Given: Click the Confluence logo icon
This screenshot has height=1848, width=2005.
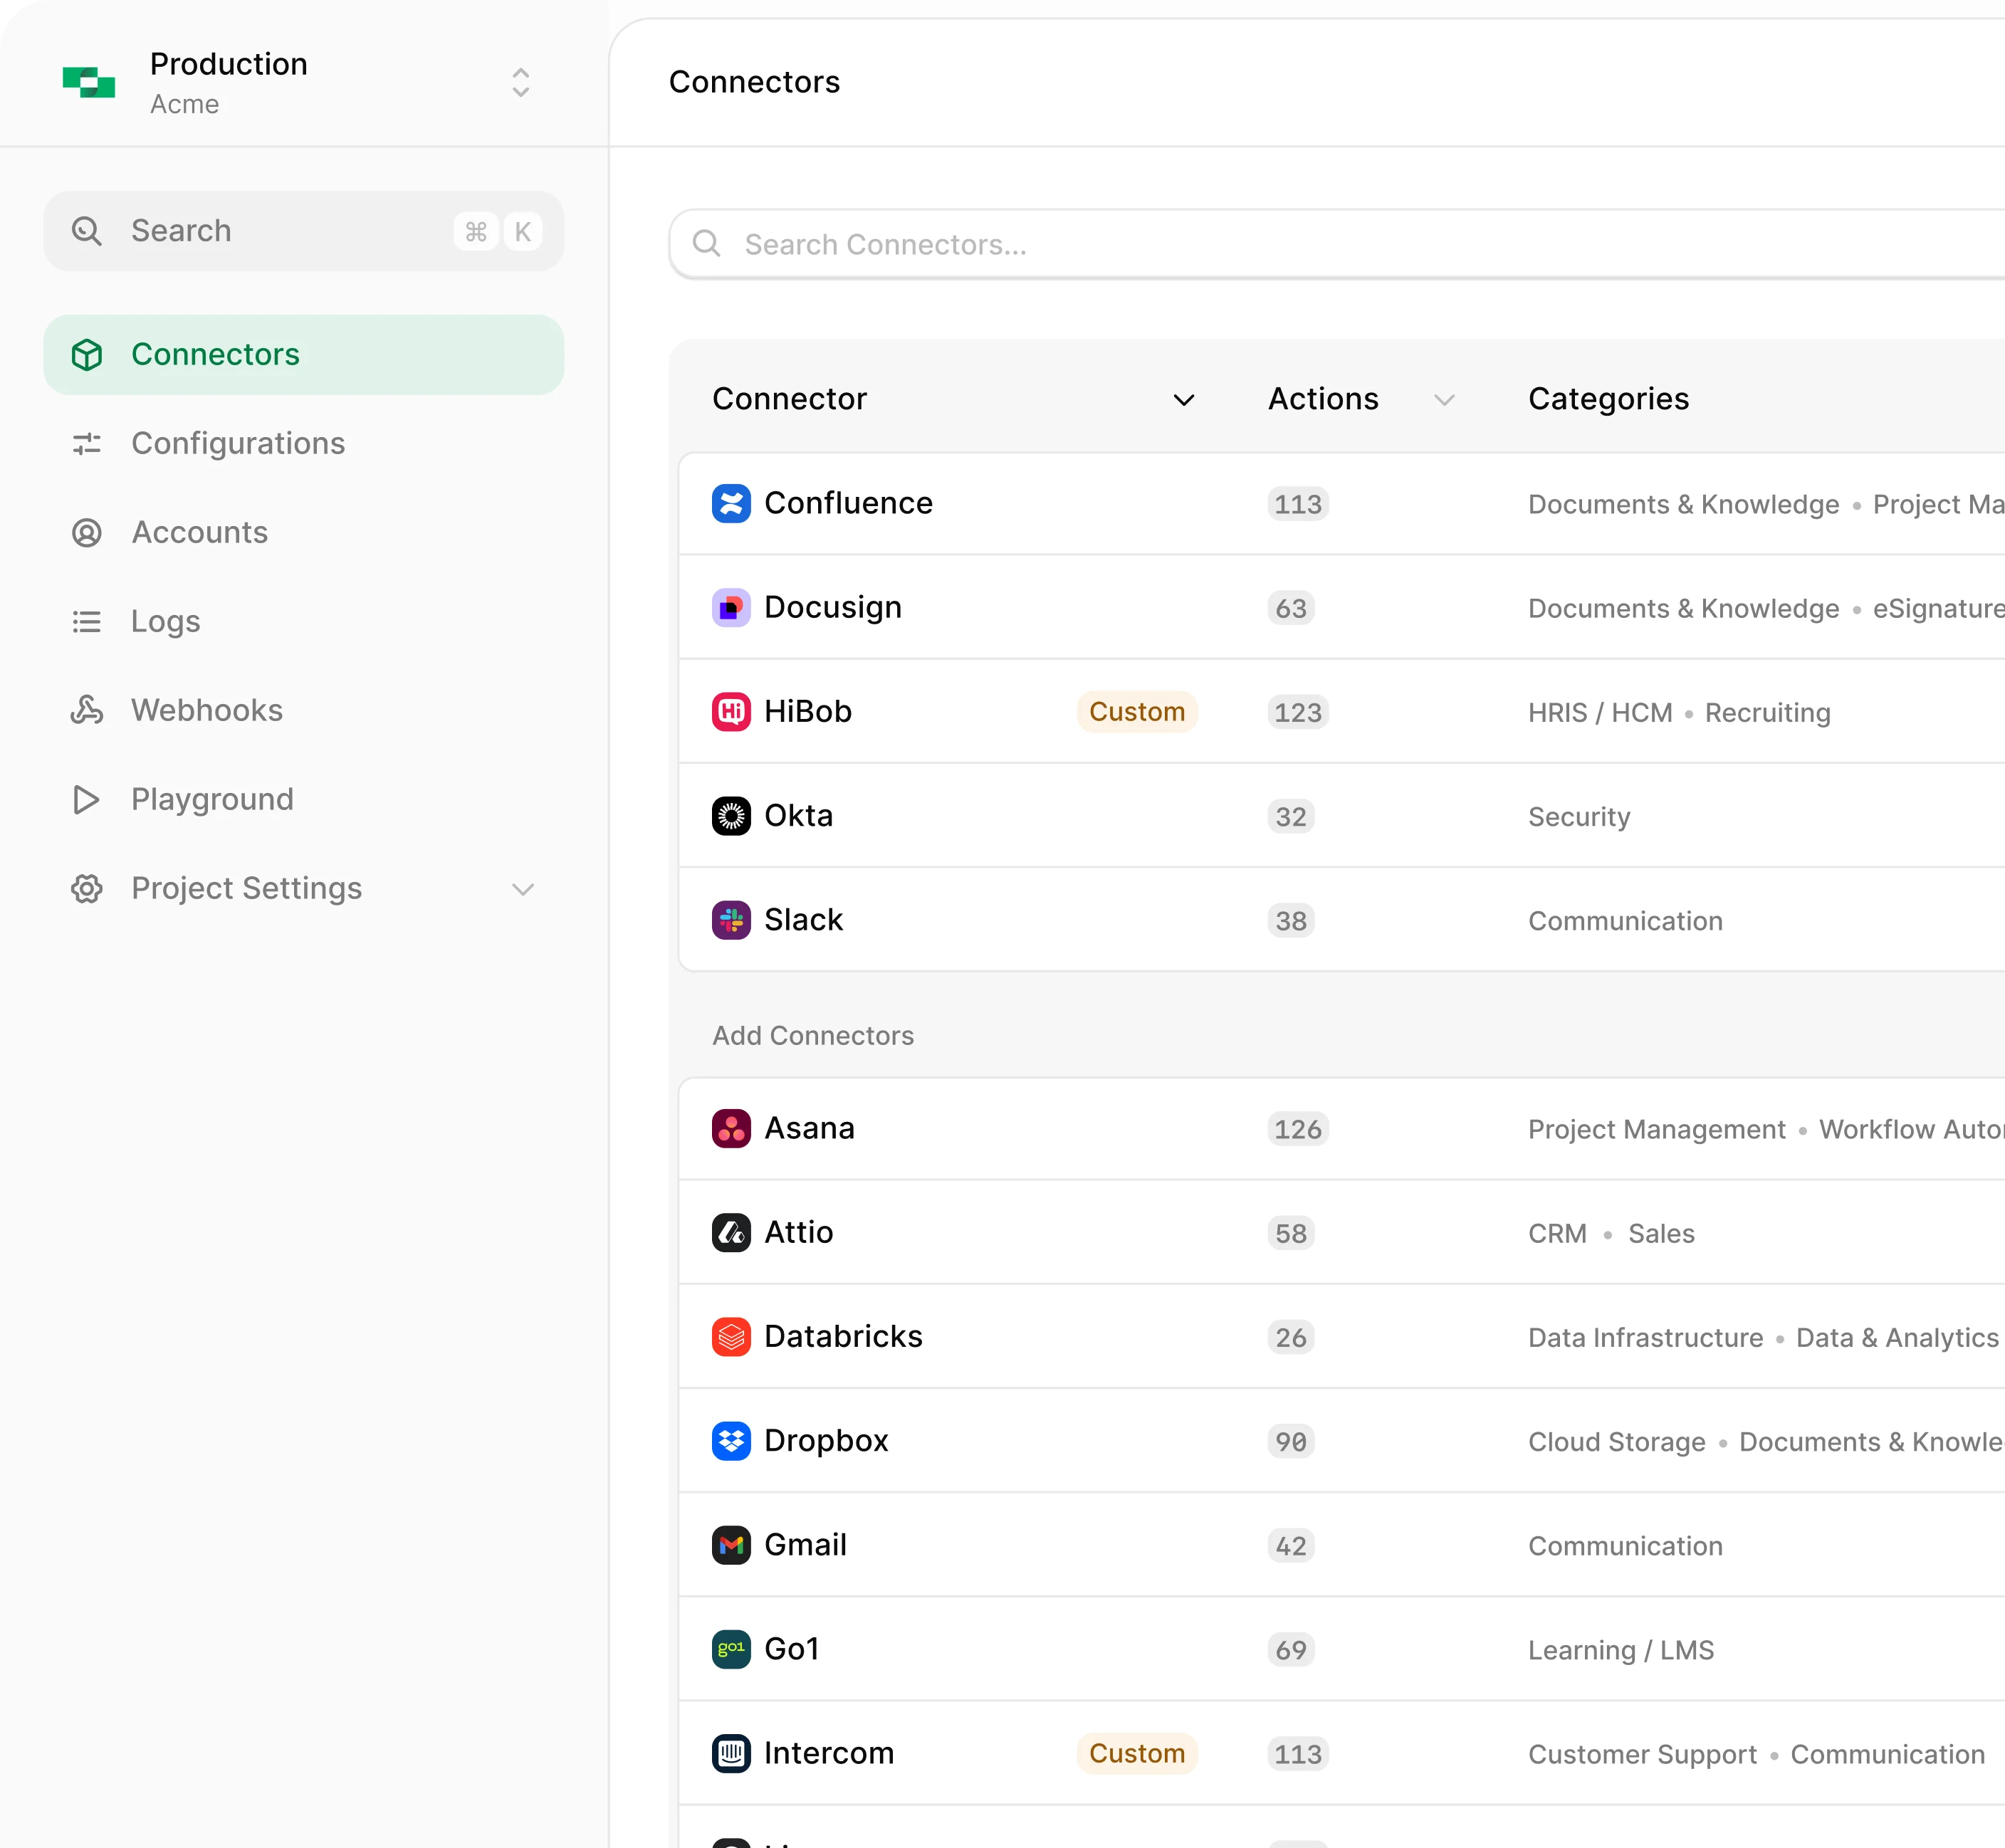Looking at the screenshot, I should 731,503.
